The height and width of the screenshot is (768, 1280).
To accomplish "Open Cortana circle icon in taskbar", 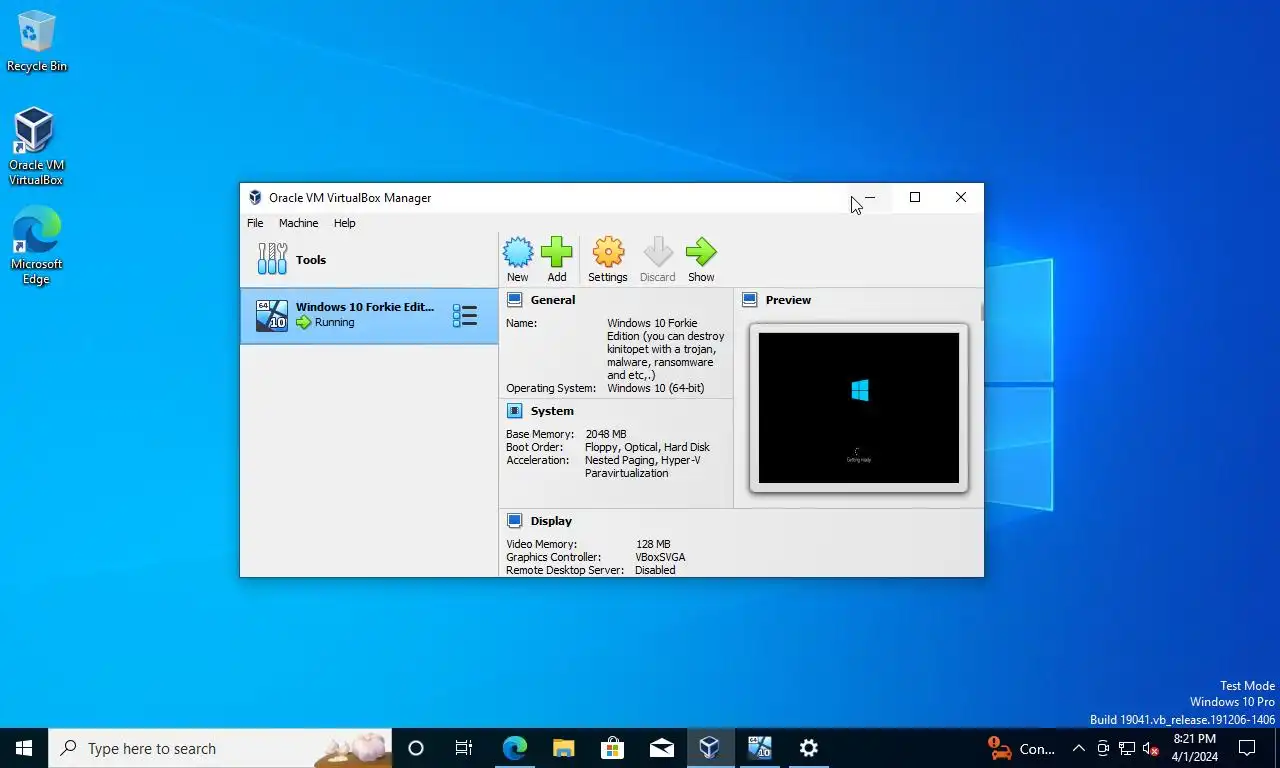I will point(416,748).
